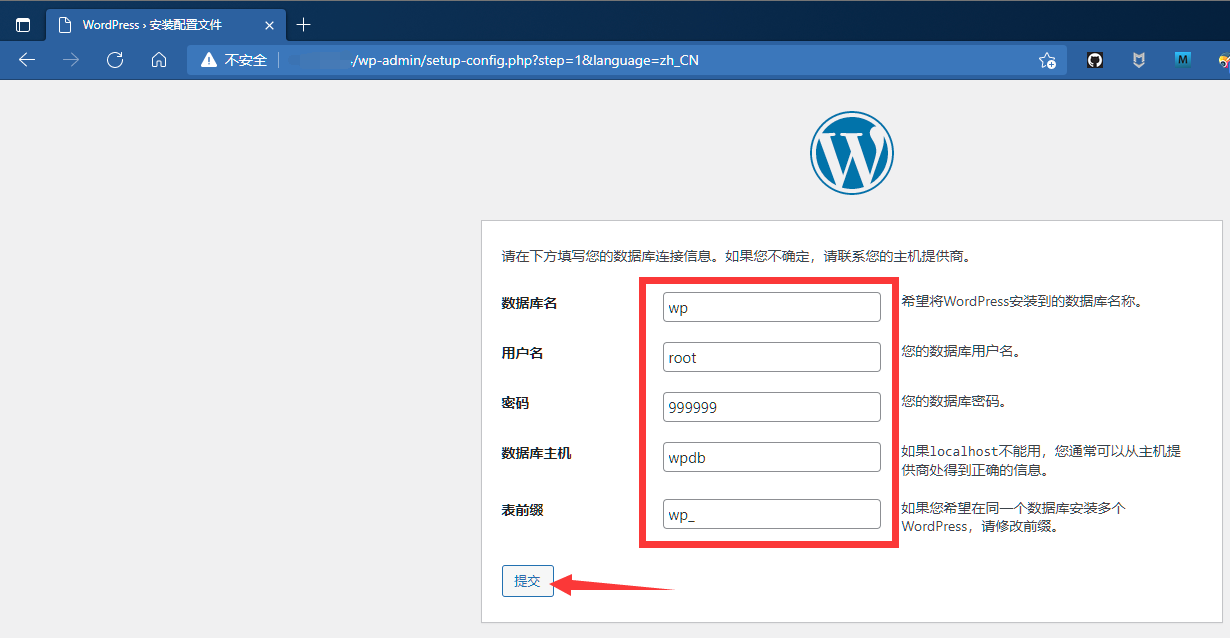This screenshot has width=1230, height=638.
Task: Click the 用户名 label
Action: pyautogui.click(x=522, y=353)
